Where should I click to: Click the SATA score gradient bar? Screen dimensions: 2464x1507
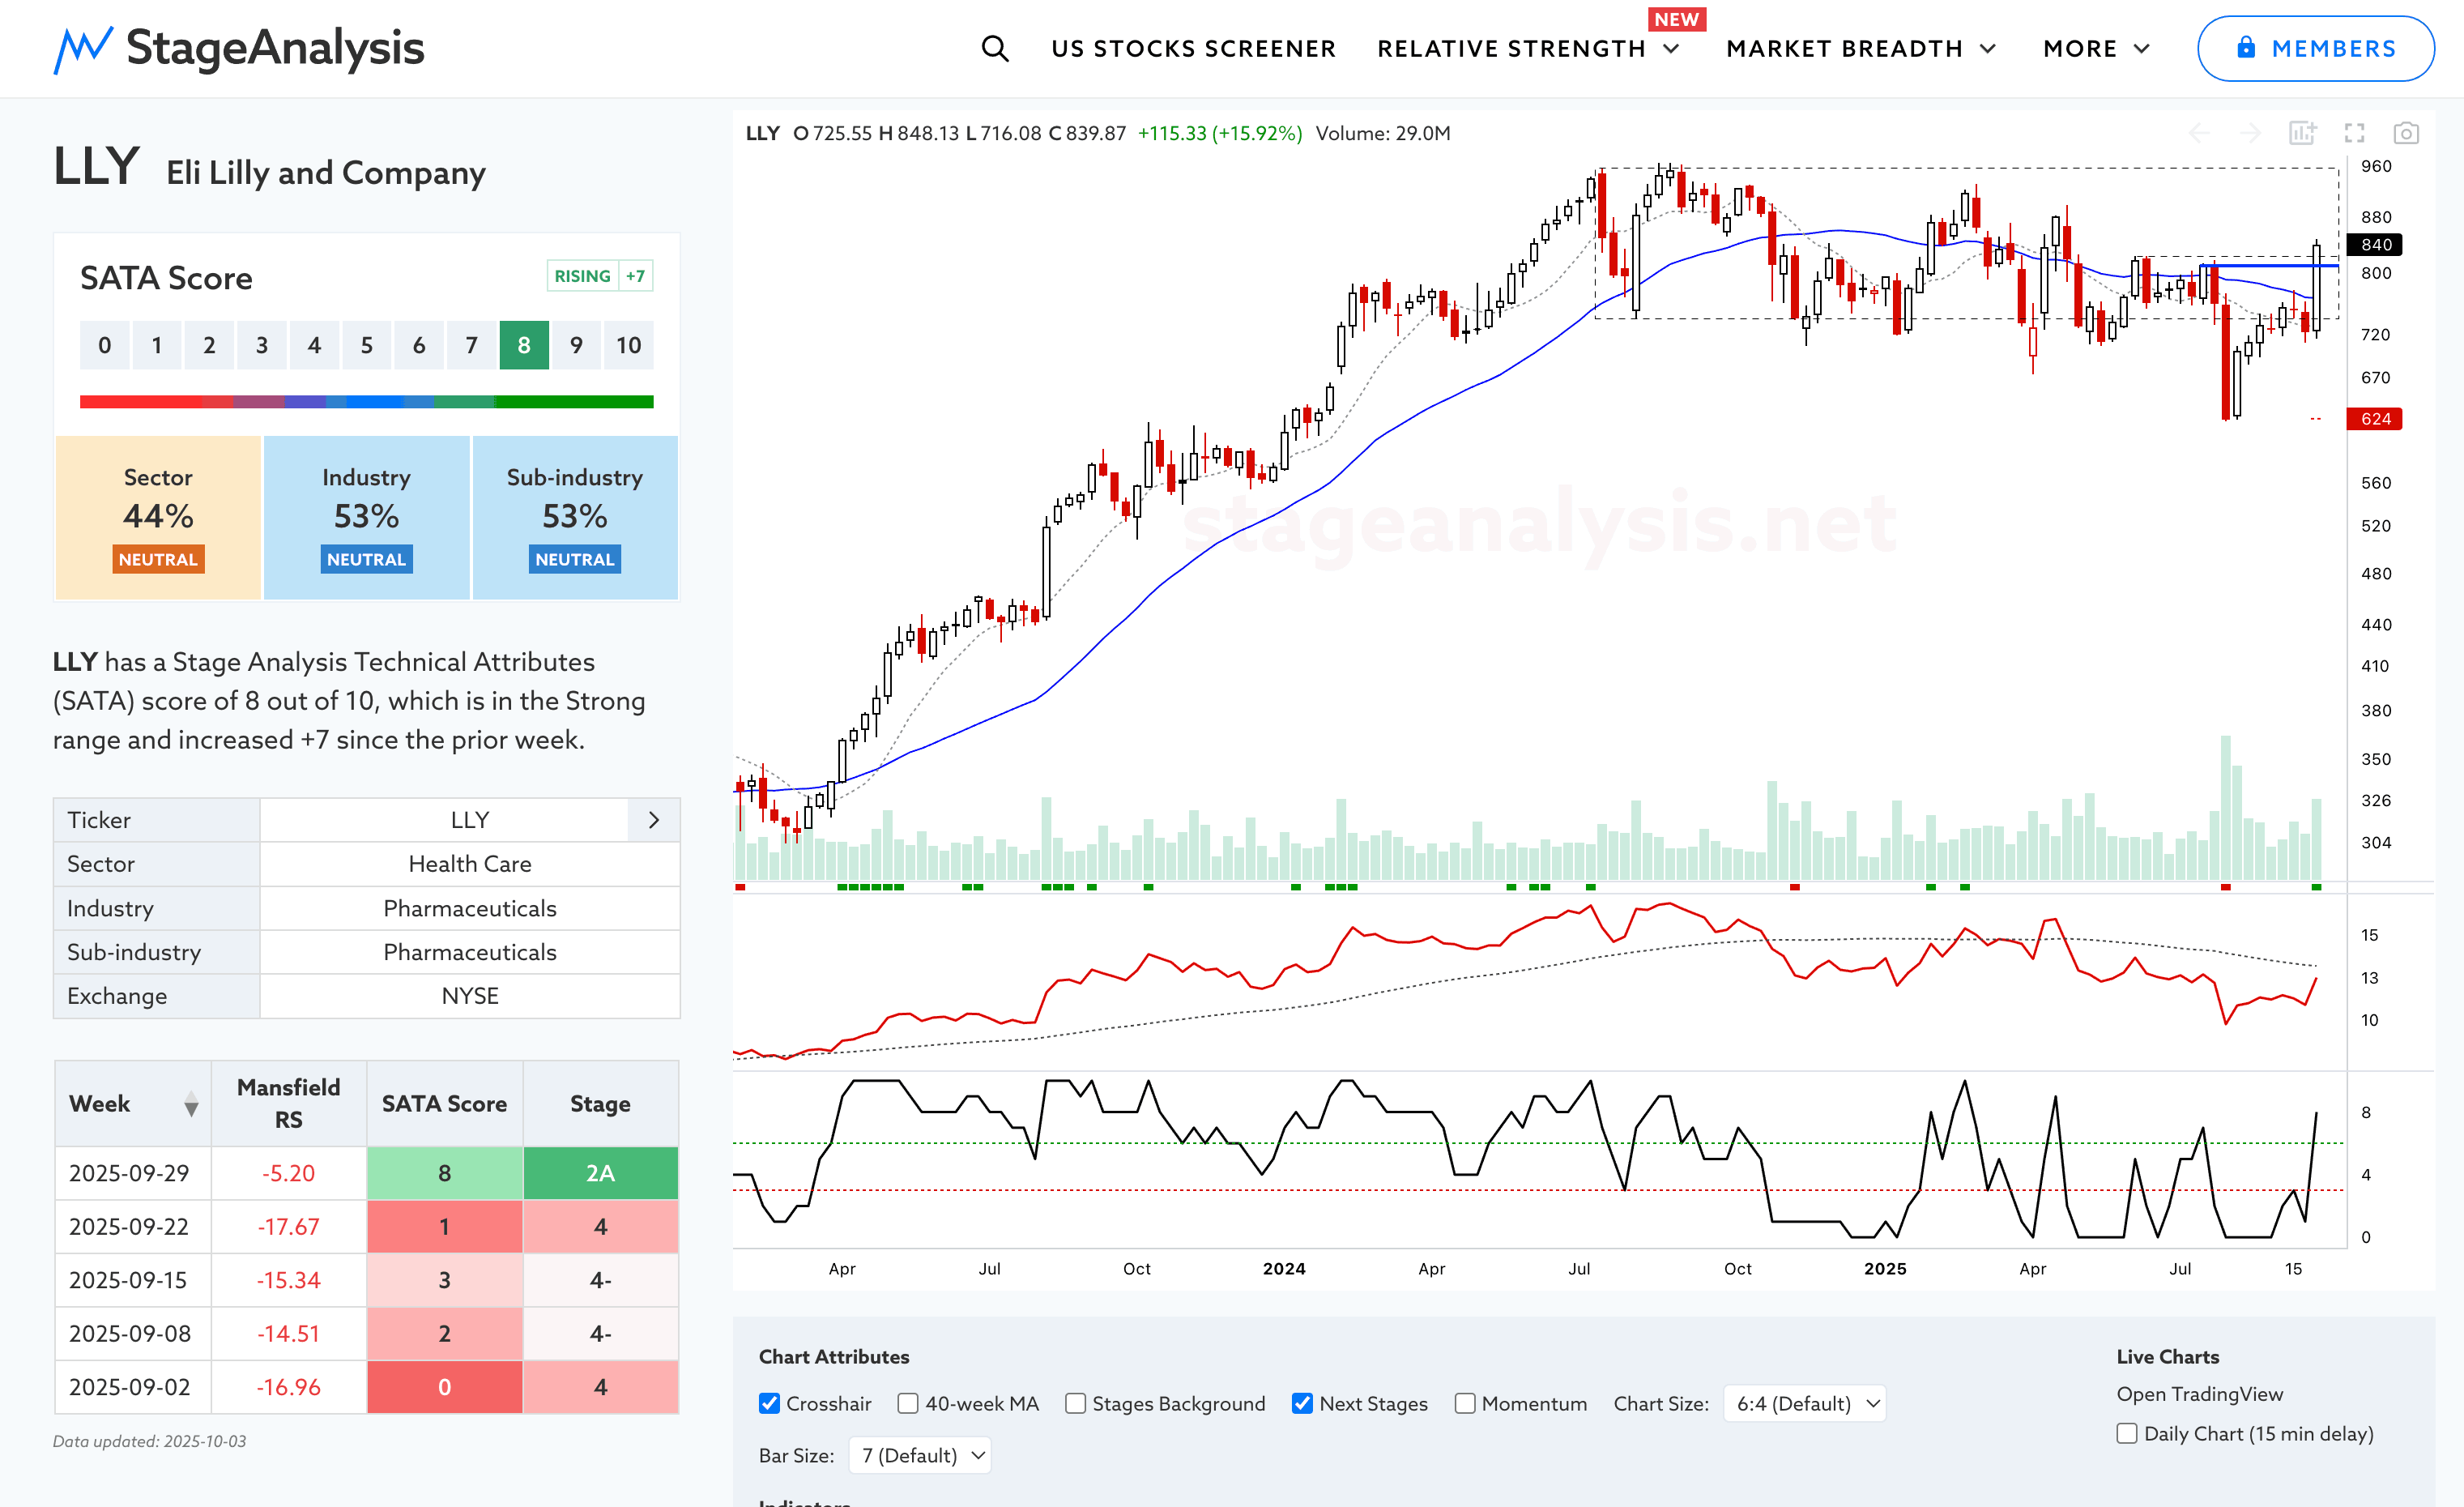[x=366, y=402]
